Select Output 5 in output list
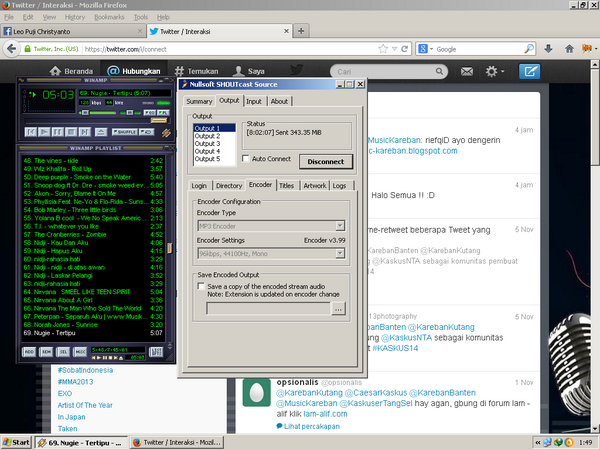 [x=214, y=159]
